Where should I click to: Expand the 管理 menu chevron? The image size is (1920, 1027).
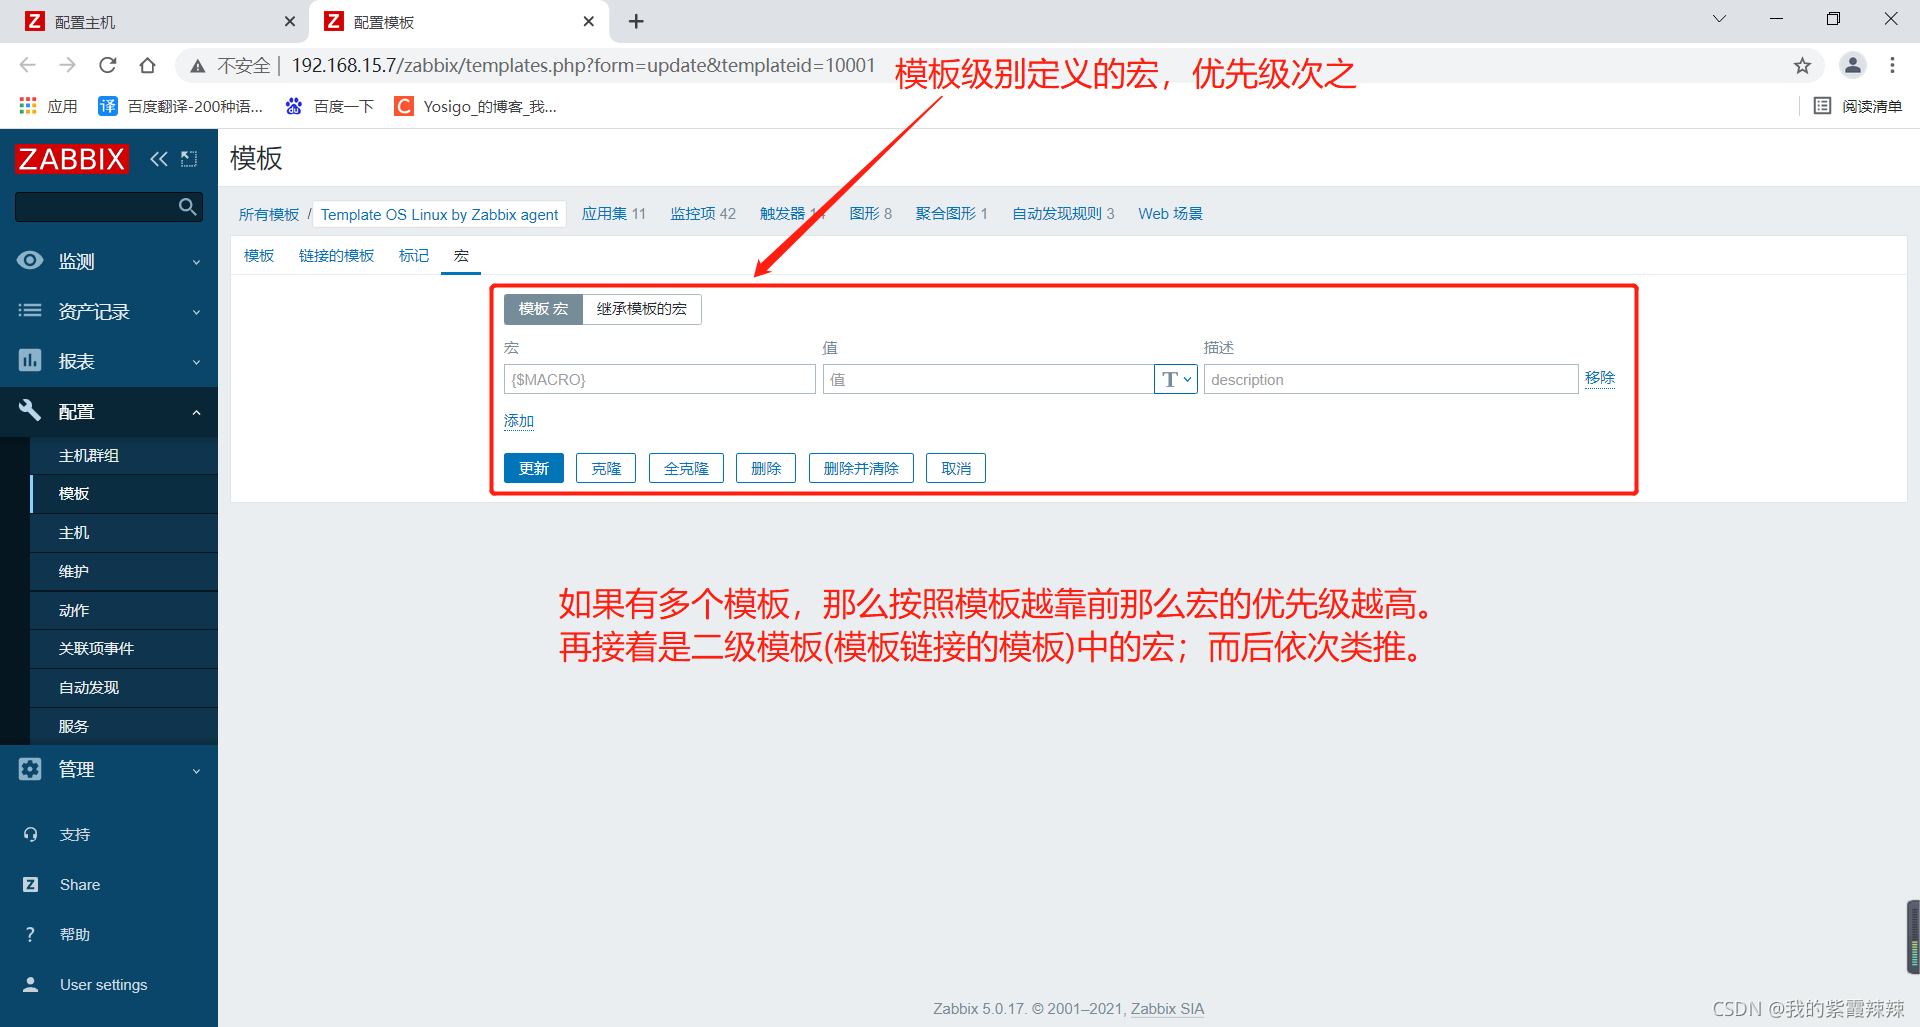click(196, 770)
